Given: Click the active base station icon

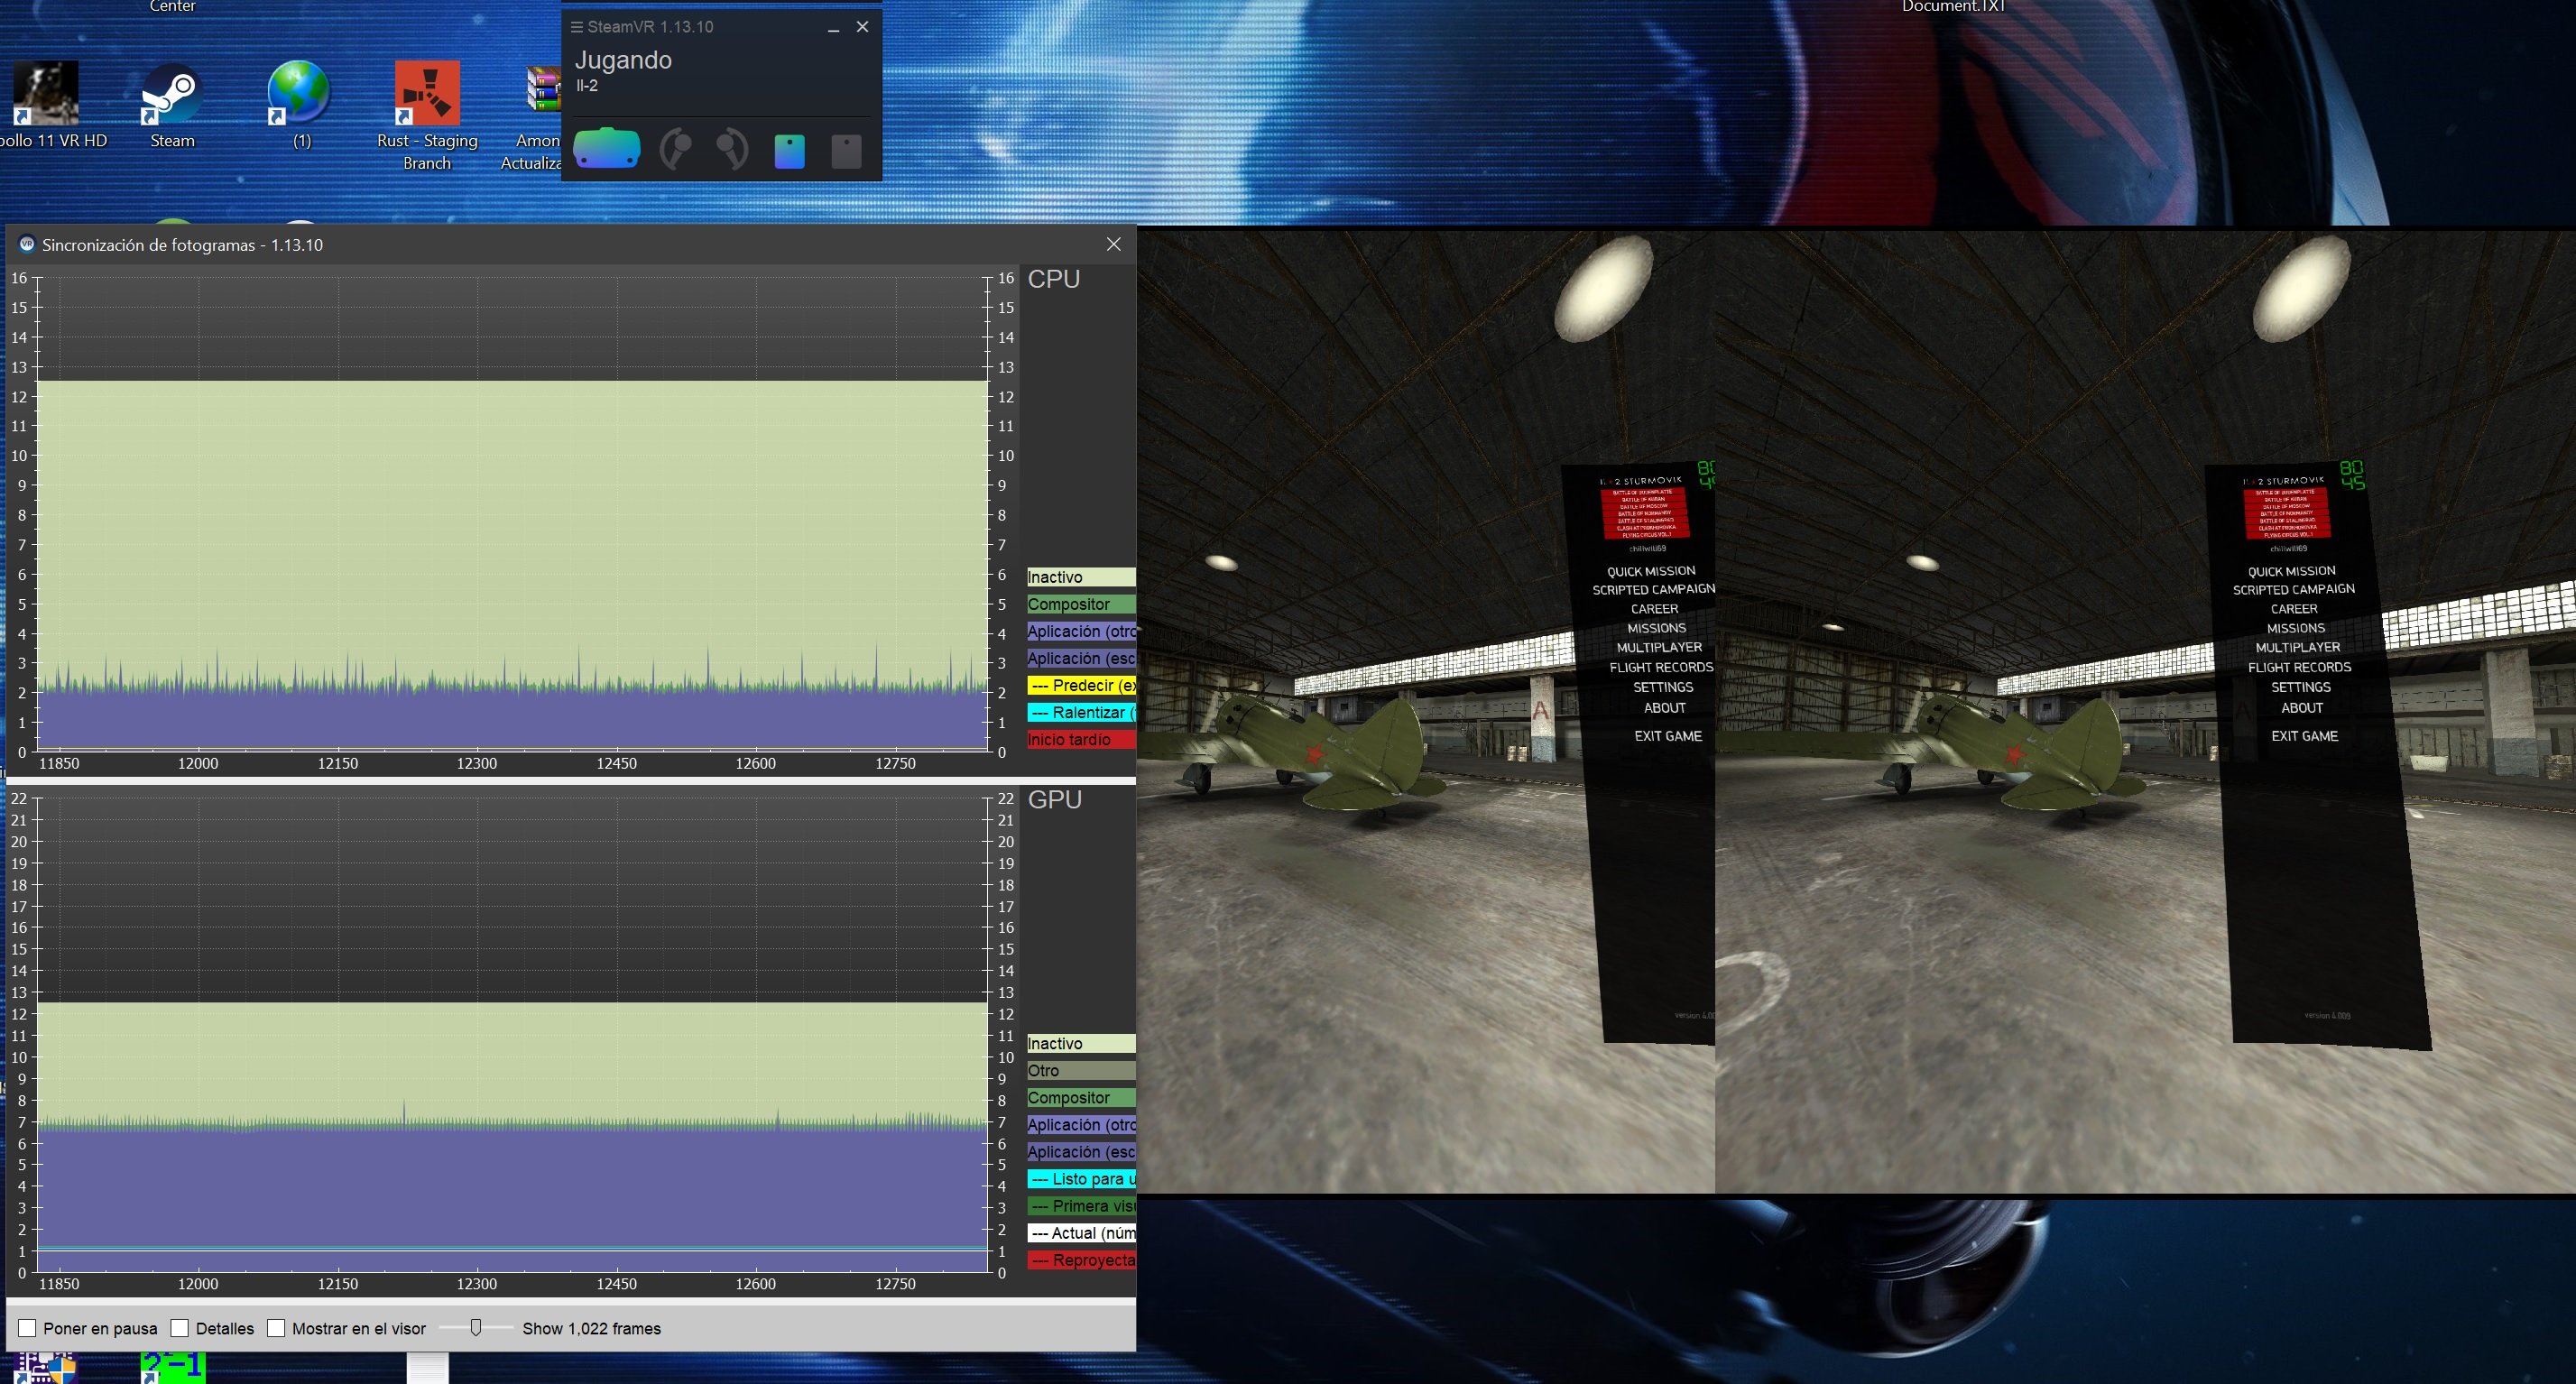Looking at the screenshot, I should pyautogui.click(x=789, y=151).
